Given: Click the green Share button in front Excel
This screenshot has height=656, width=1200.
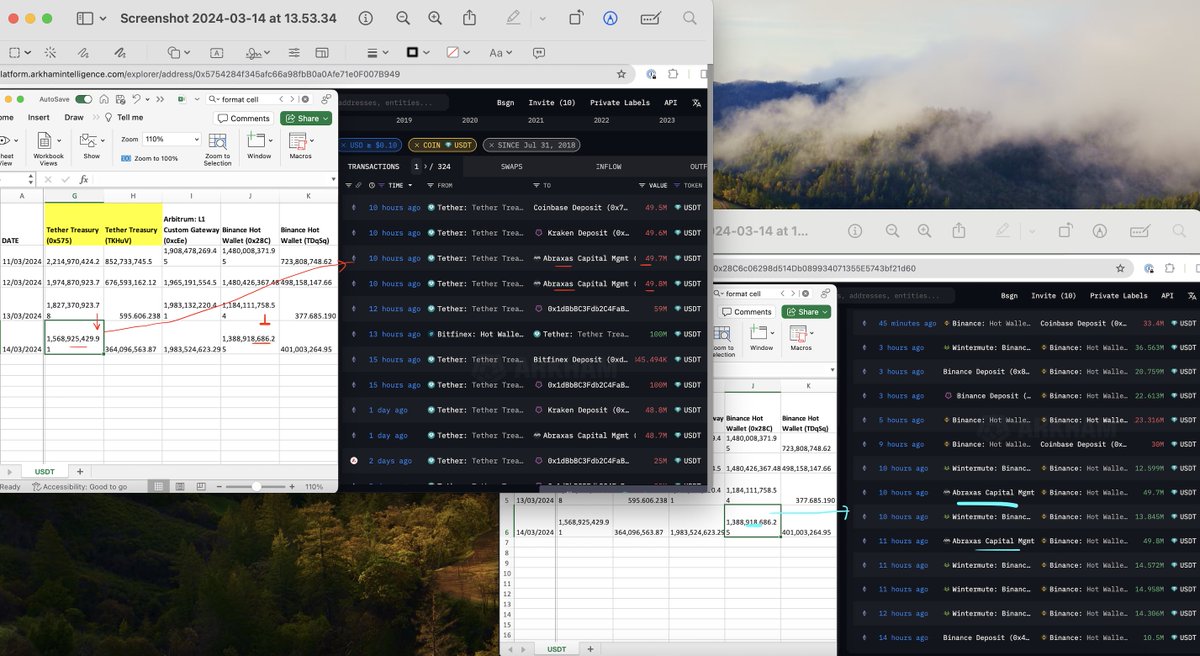Looking at the screenshot, I should click(306, 118).
